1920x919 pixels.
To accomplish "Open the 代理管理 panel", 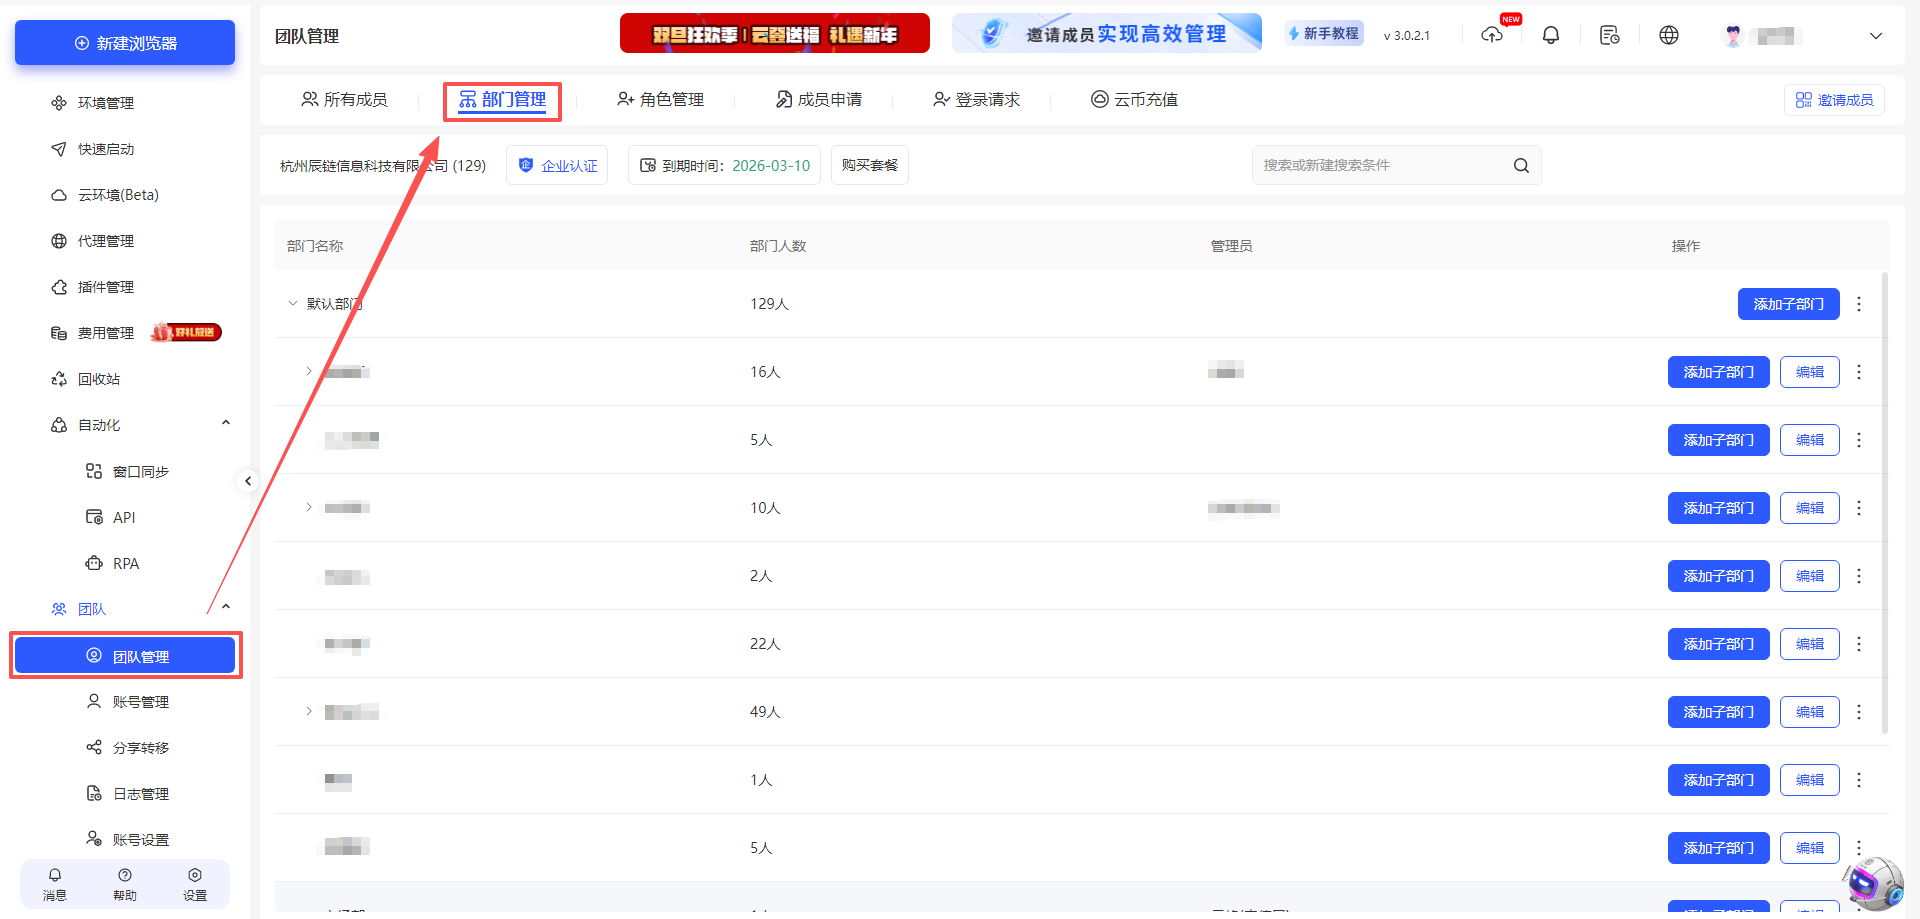I will click(x=104, y=240).
